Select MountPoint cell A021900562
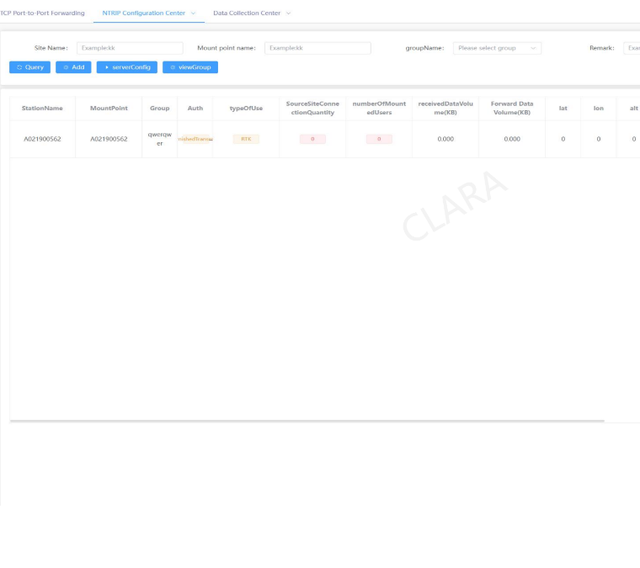The height and width of the screenshot is (568, 640). point(109,139)
